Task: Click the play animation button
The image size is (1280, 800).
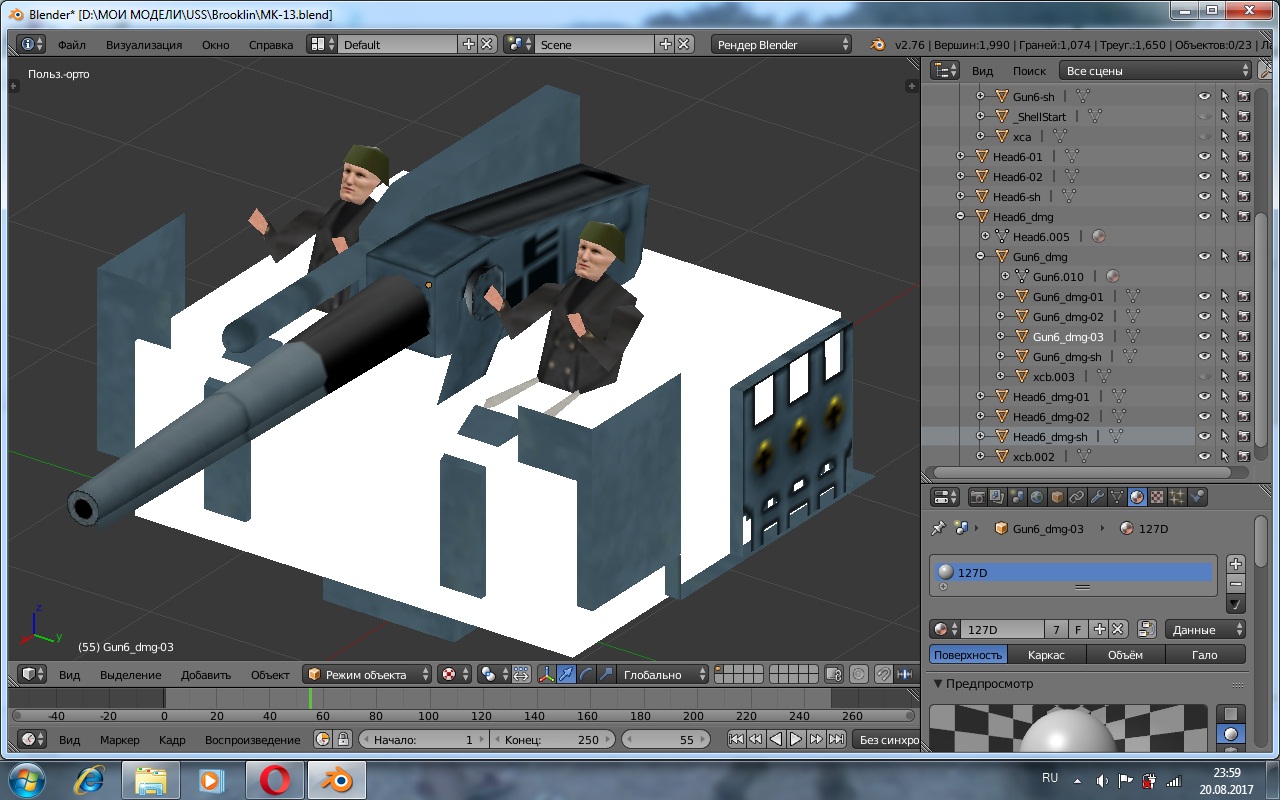Action: (x=796, y=740)
